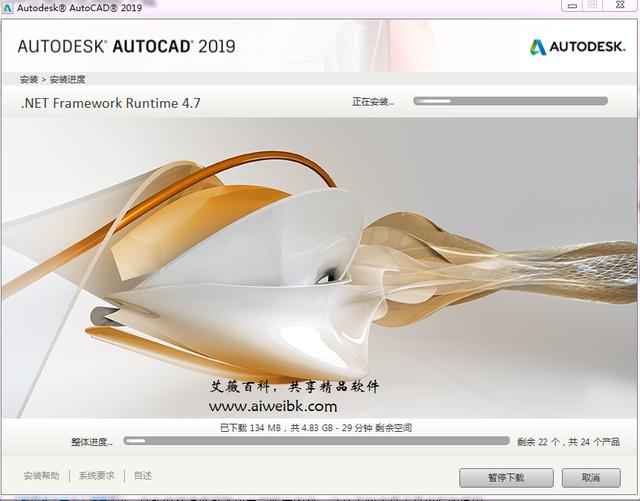Click the disabled maximize window button
The width and height of the screenshot is (640, 501).
click(x=592, y=5)
